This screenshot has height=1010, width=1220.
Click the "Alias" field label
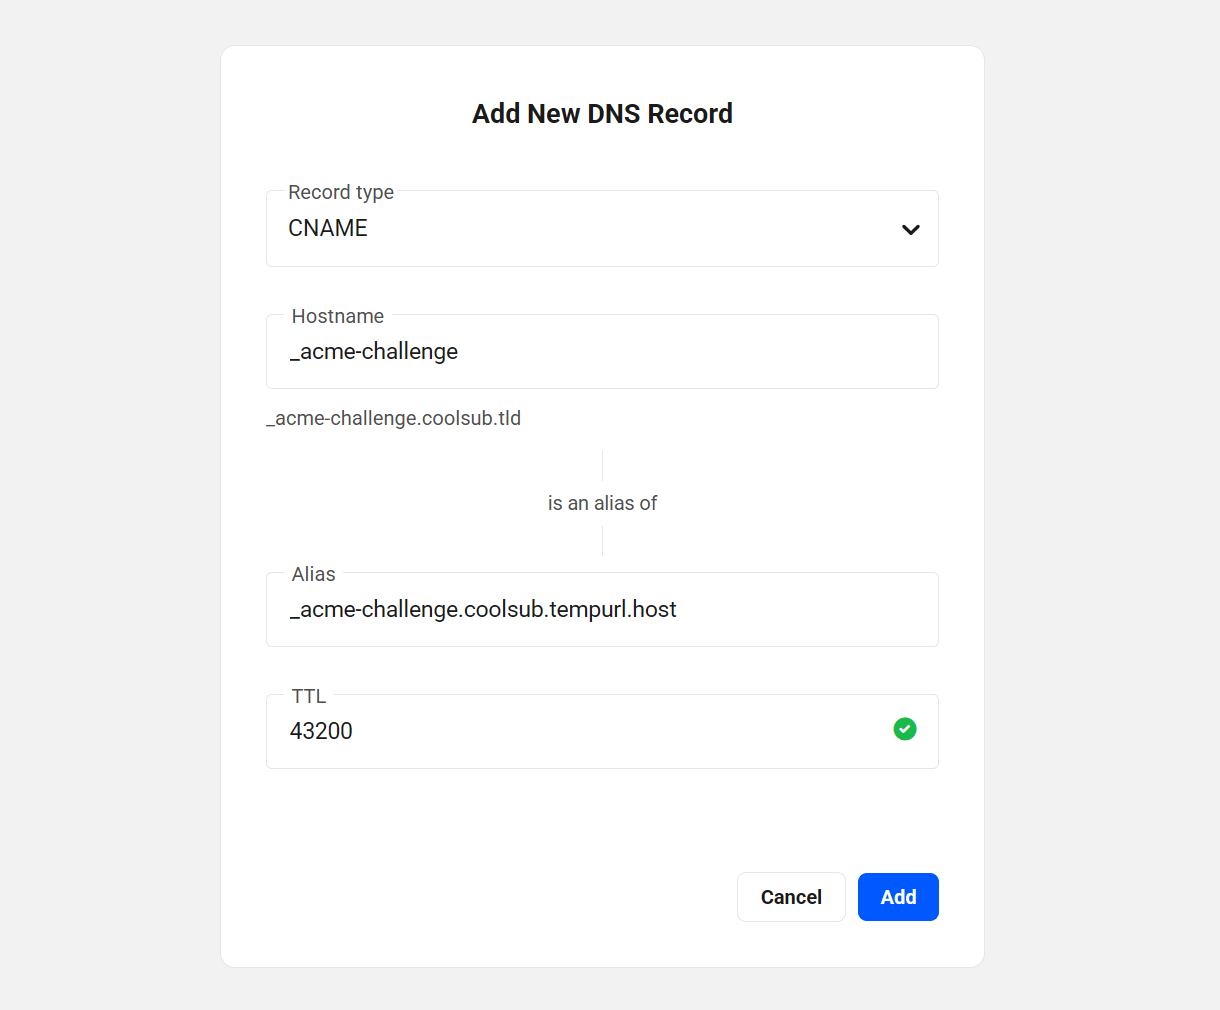click(313, 574)
